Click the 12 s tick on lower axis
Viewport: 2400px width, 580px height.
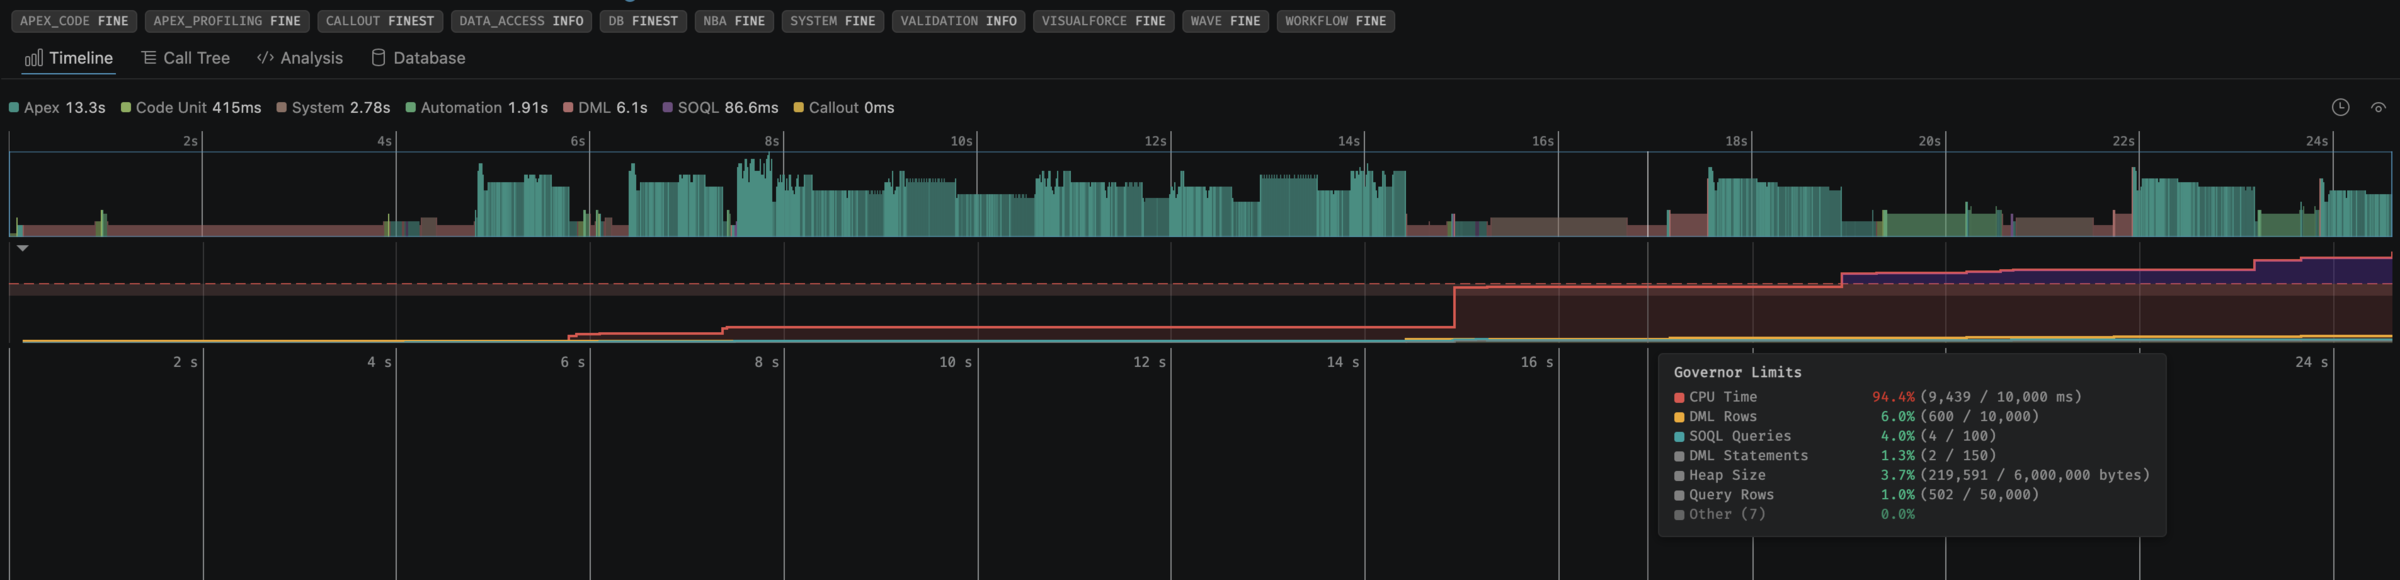click(x=1149, y=362)
